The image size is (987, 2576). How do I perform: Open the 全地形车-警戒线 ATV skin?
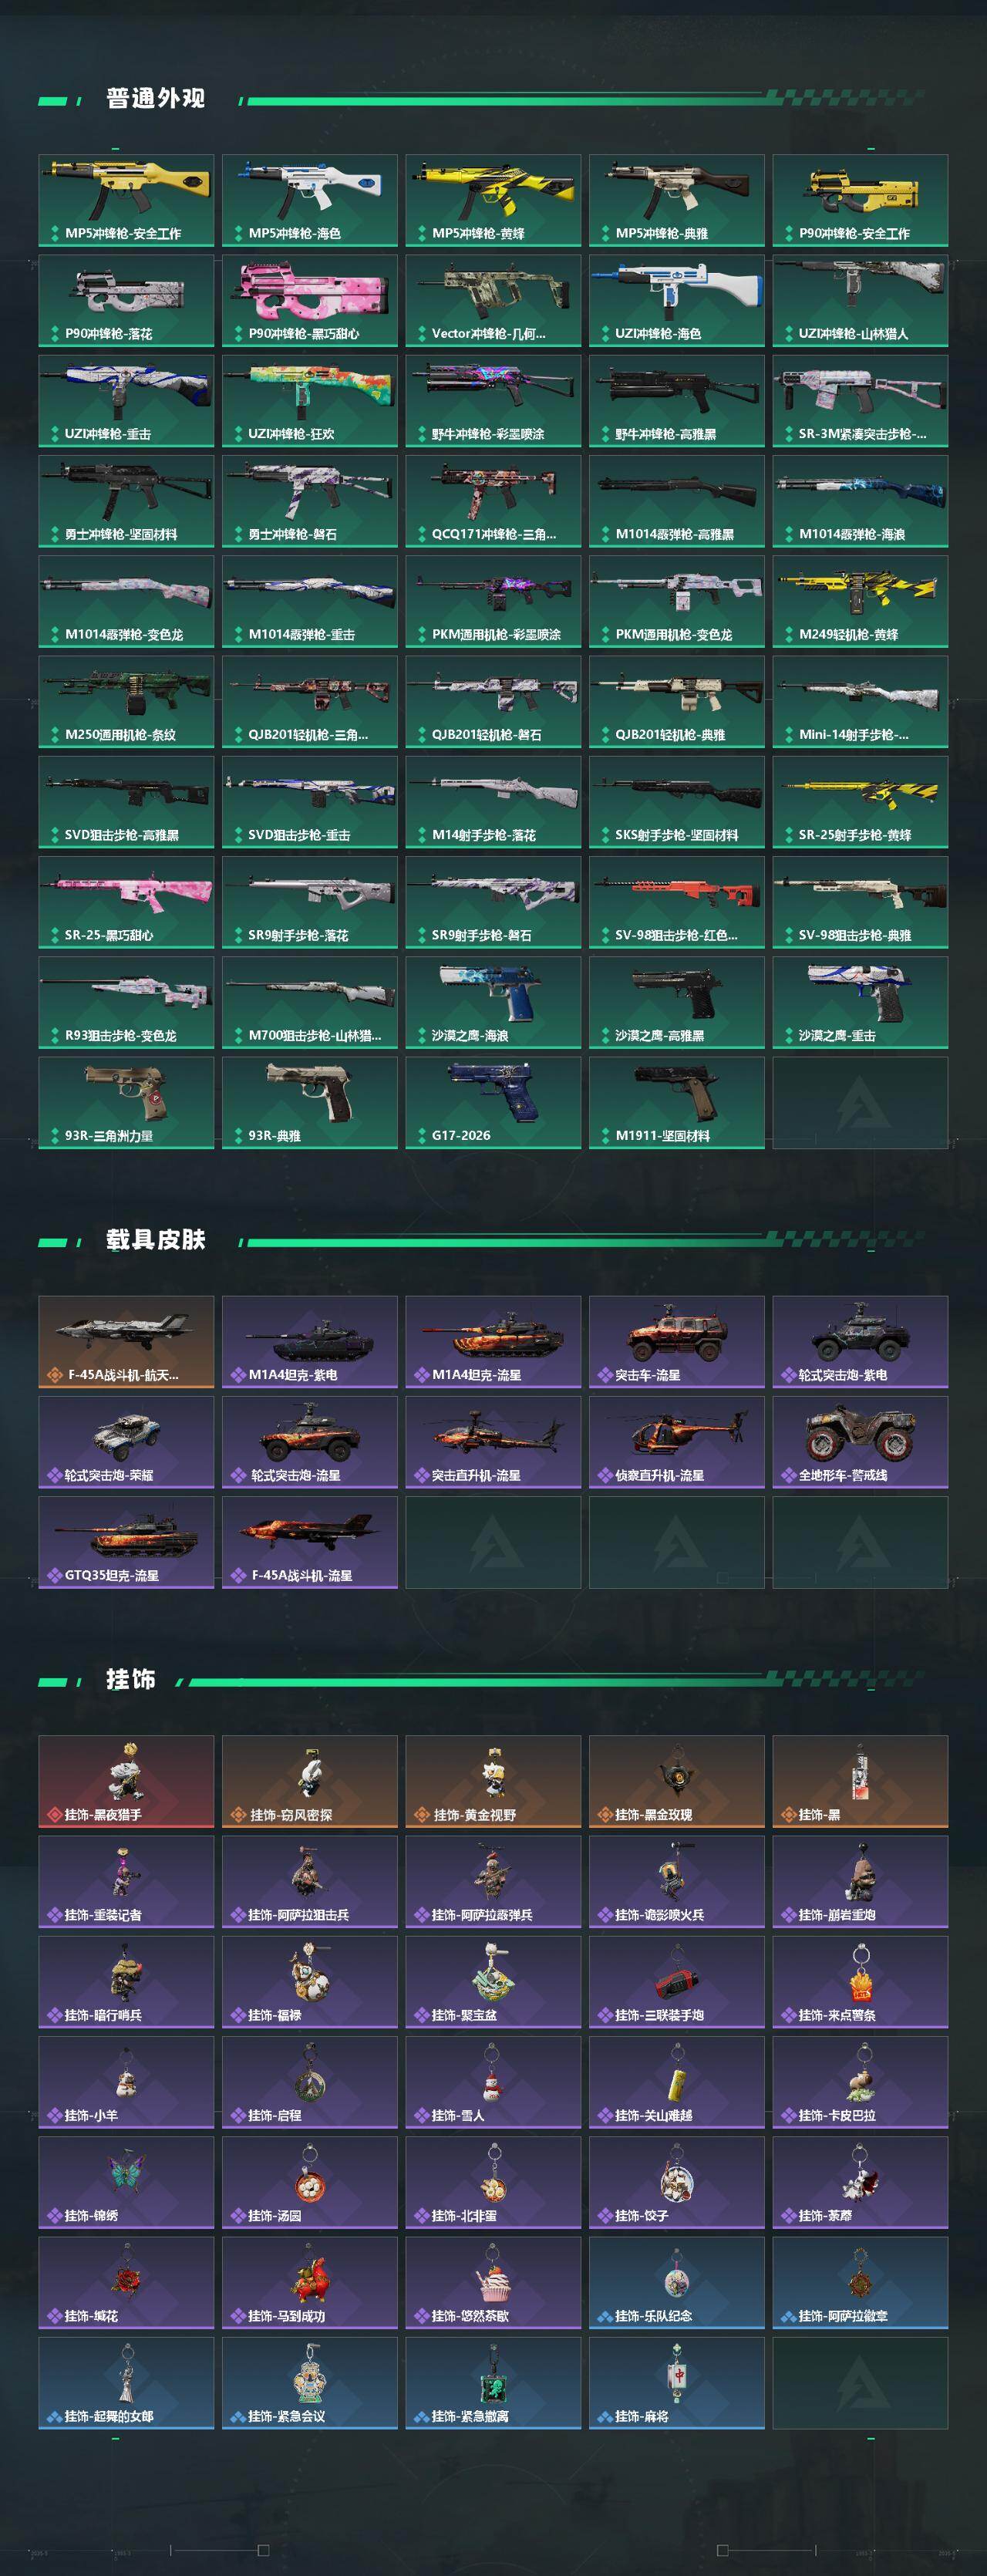pos(860,1442)
